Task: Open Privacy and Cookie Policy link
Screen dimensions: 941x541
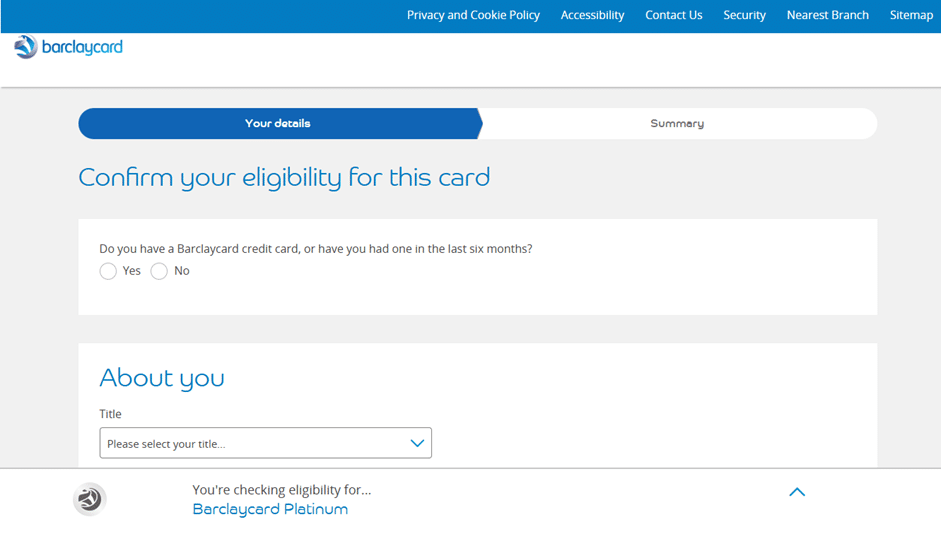Action: [473, 15]
